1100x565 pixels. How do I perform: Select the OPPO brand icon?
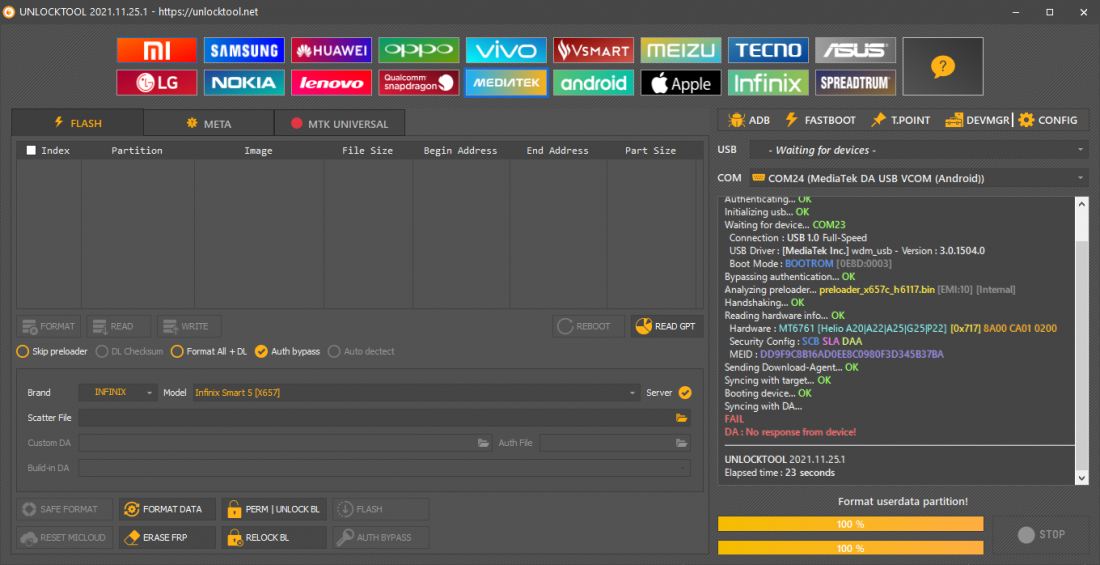click(419, 50)
